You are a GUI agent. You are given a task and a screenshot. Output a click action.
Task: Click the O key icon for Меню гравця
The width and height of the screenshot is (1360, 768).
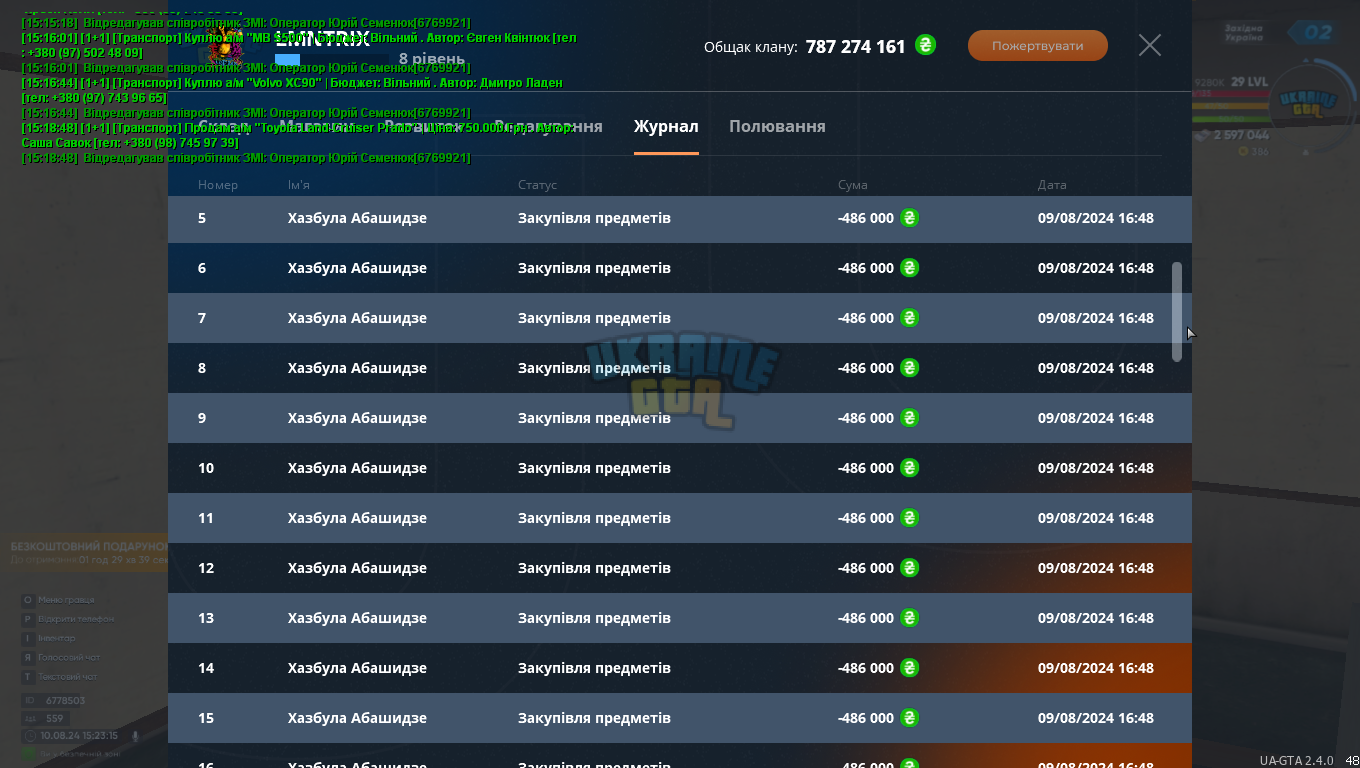(x=28, y=600)
